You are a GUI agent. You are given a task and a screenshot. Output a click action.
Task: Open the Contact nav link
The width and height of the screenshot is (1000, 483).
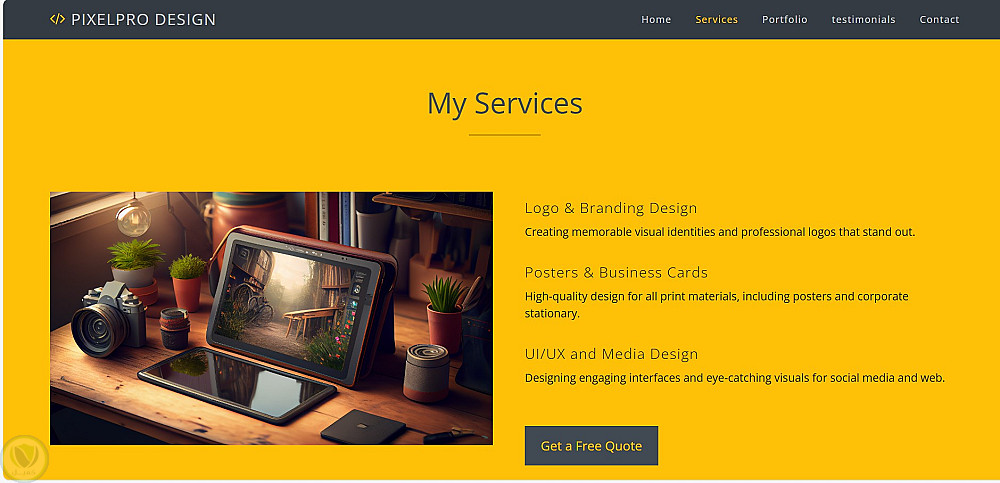pos(939,20)
